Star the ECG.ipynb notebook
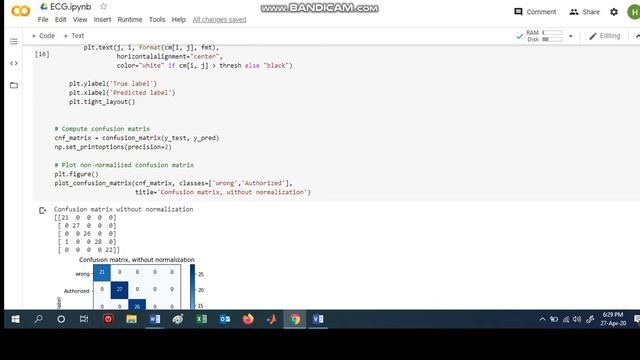This screenshot has width=640, height=360. (x=103, y=7)
